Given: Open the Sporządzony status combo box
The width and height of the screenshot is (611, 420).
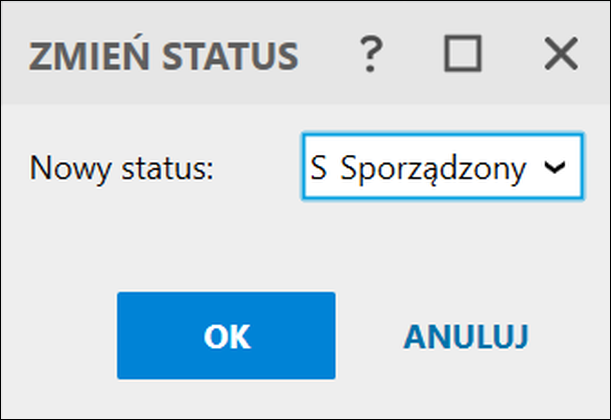Looking at the screenshot, I should click(443, 167).
